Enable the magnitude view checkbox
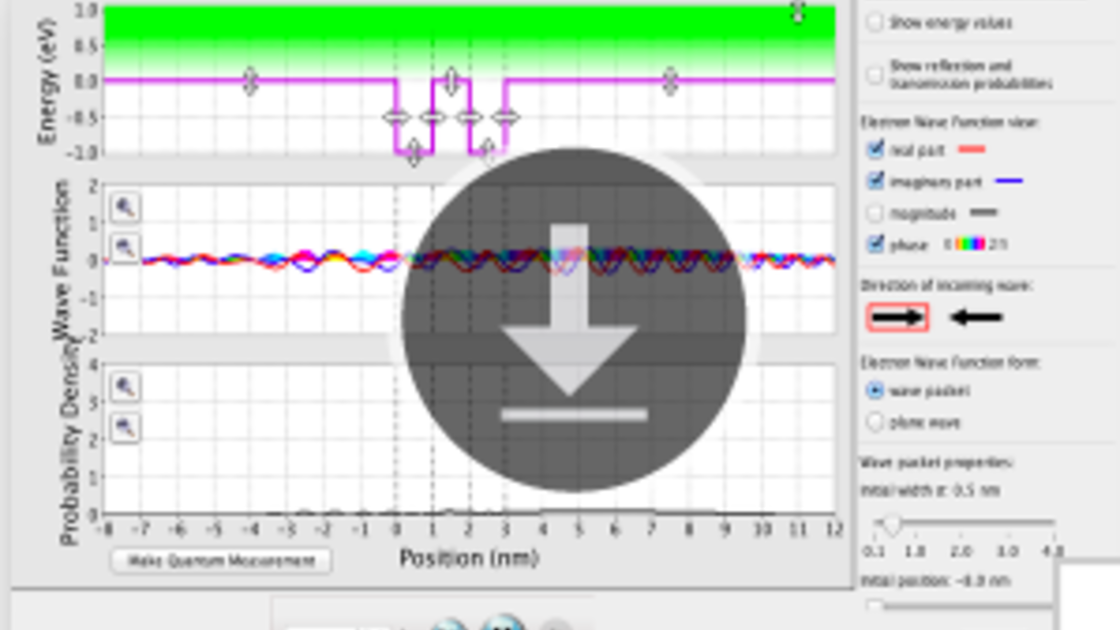Screen dimensions: 1120x630 pos(876,213)
